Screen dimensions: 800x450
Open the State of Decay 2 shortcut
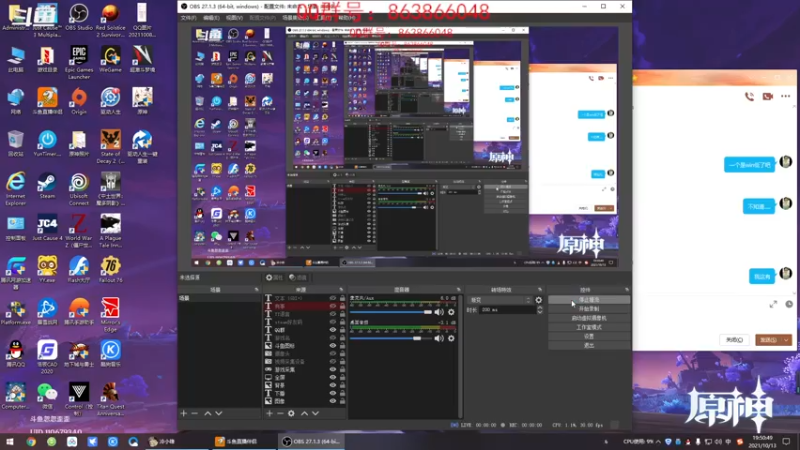click(x=110, y=147)
